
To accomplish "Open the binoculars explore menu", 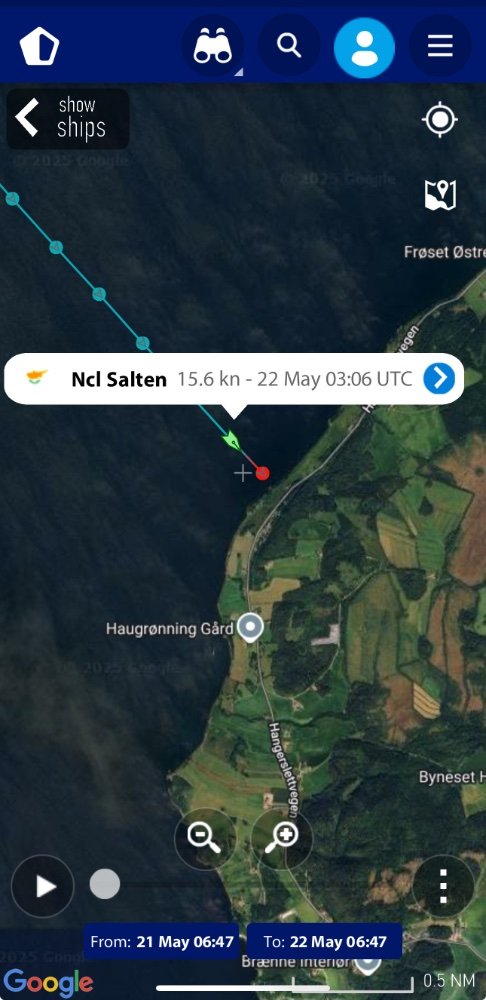I will click(212, 47).
